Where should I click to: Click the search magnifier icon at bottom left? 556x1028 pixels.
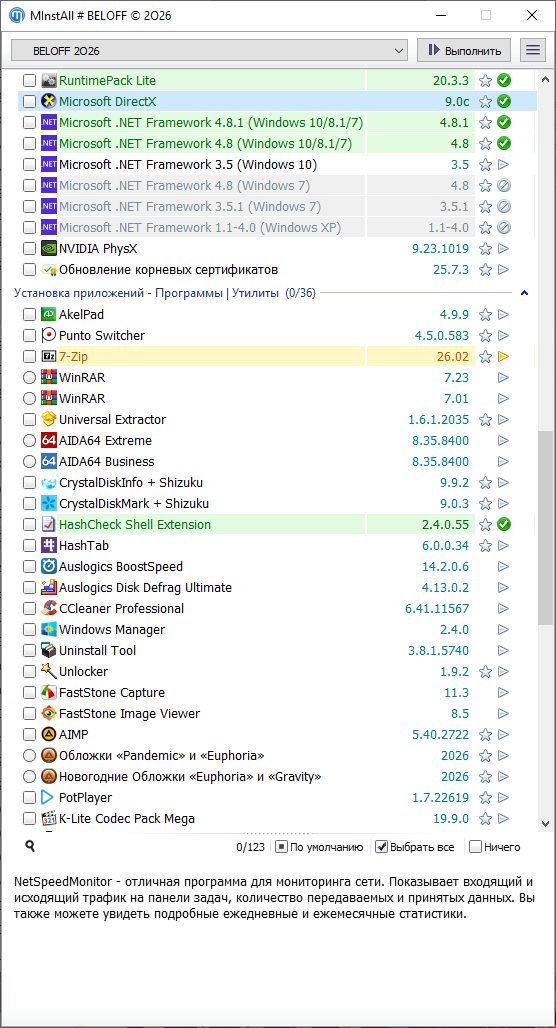[30, 846]
